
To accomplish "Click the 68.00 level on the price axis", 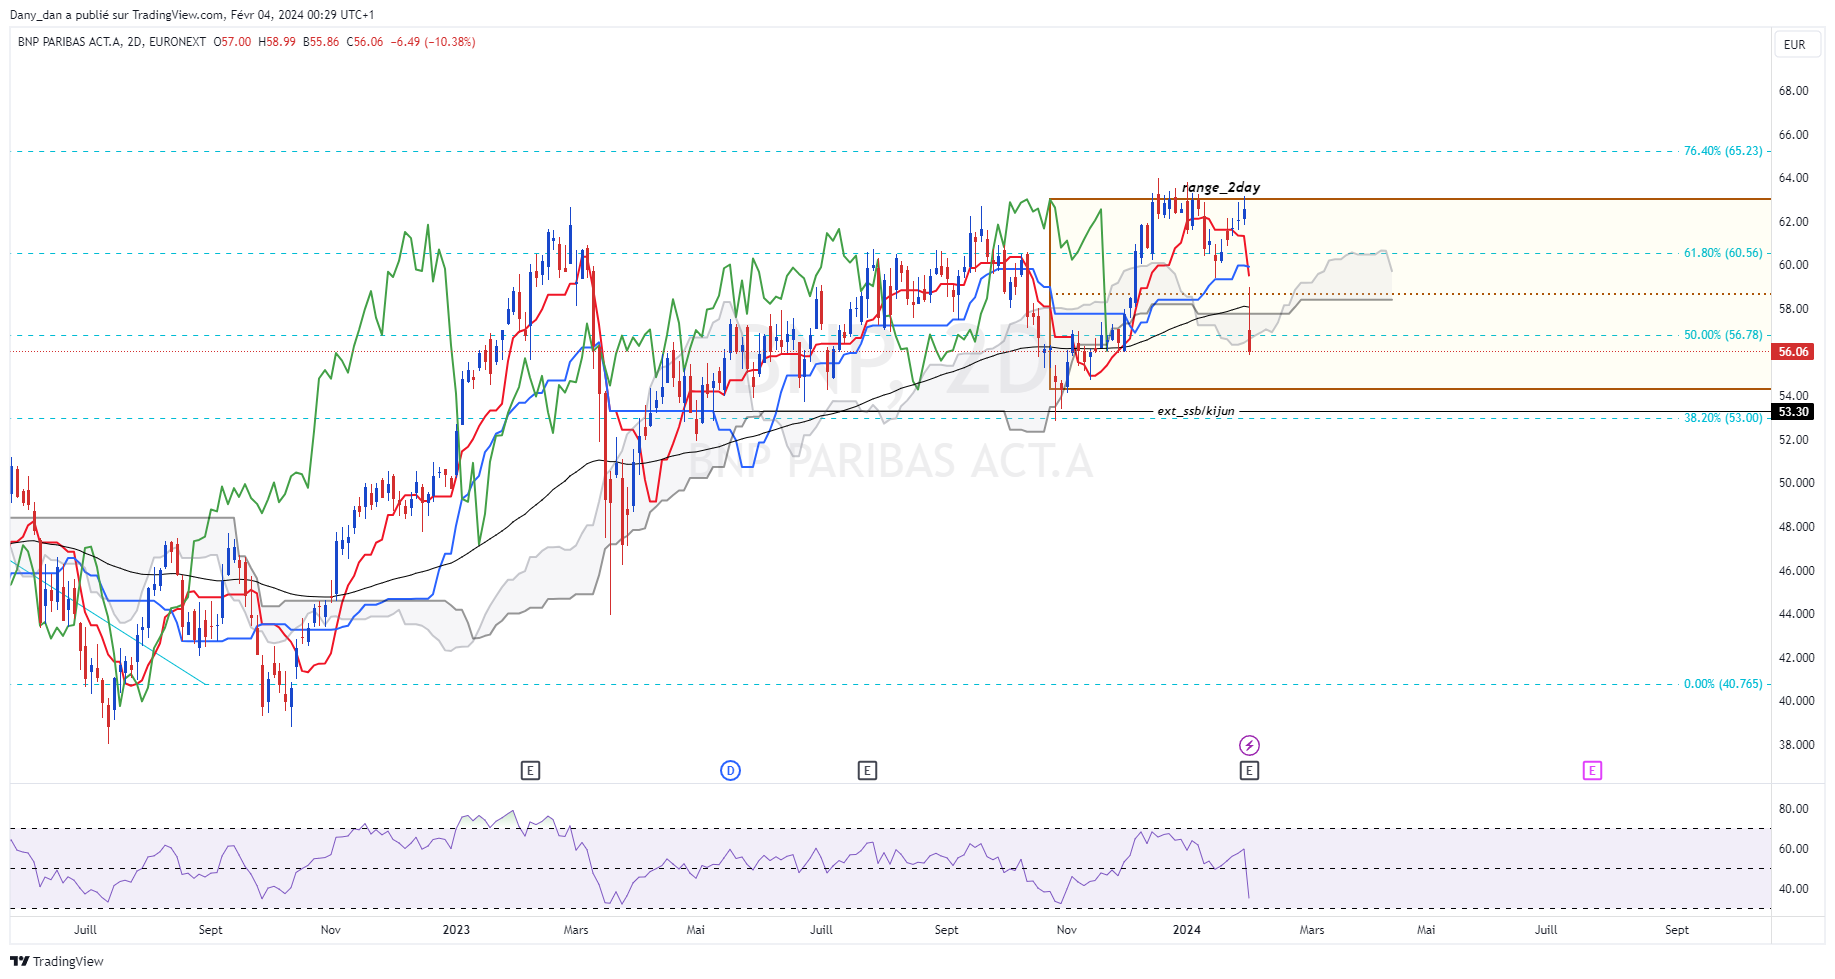I will coord(1793,91).
